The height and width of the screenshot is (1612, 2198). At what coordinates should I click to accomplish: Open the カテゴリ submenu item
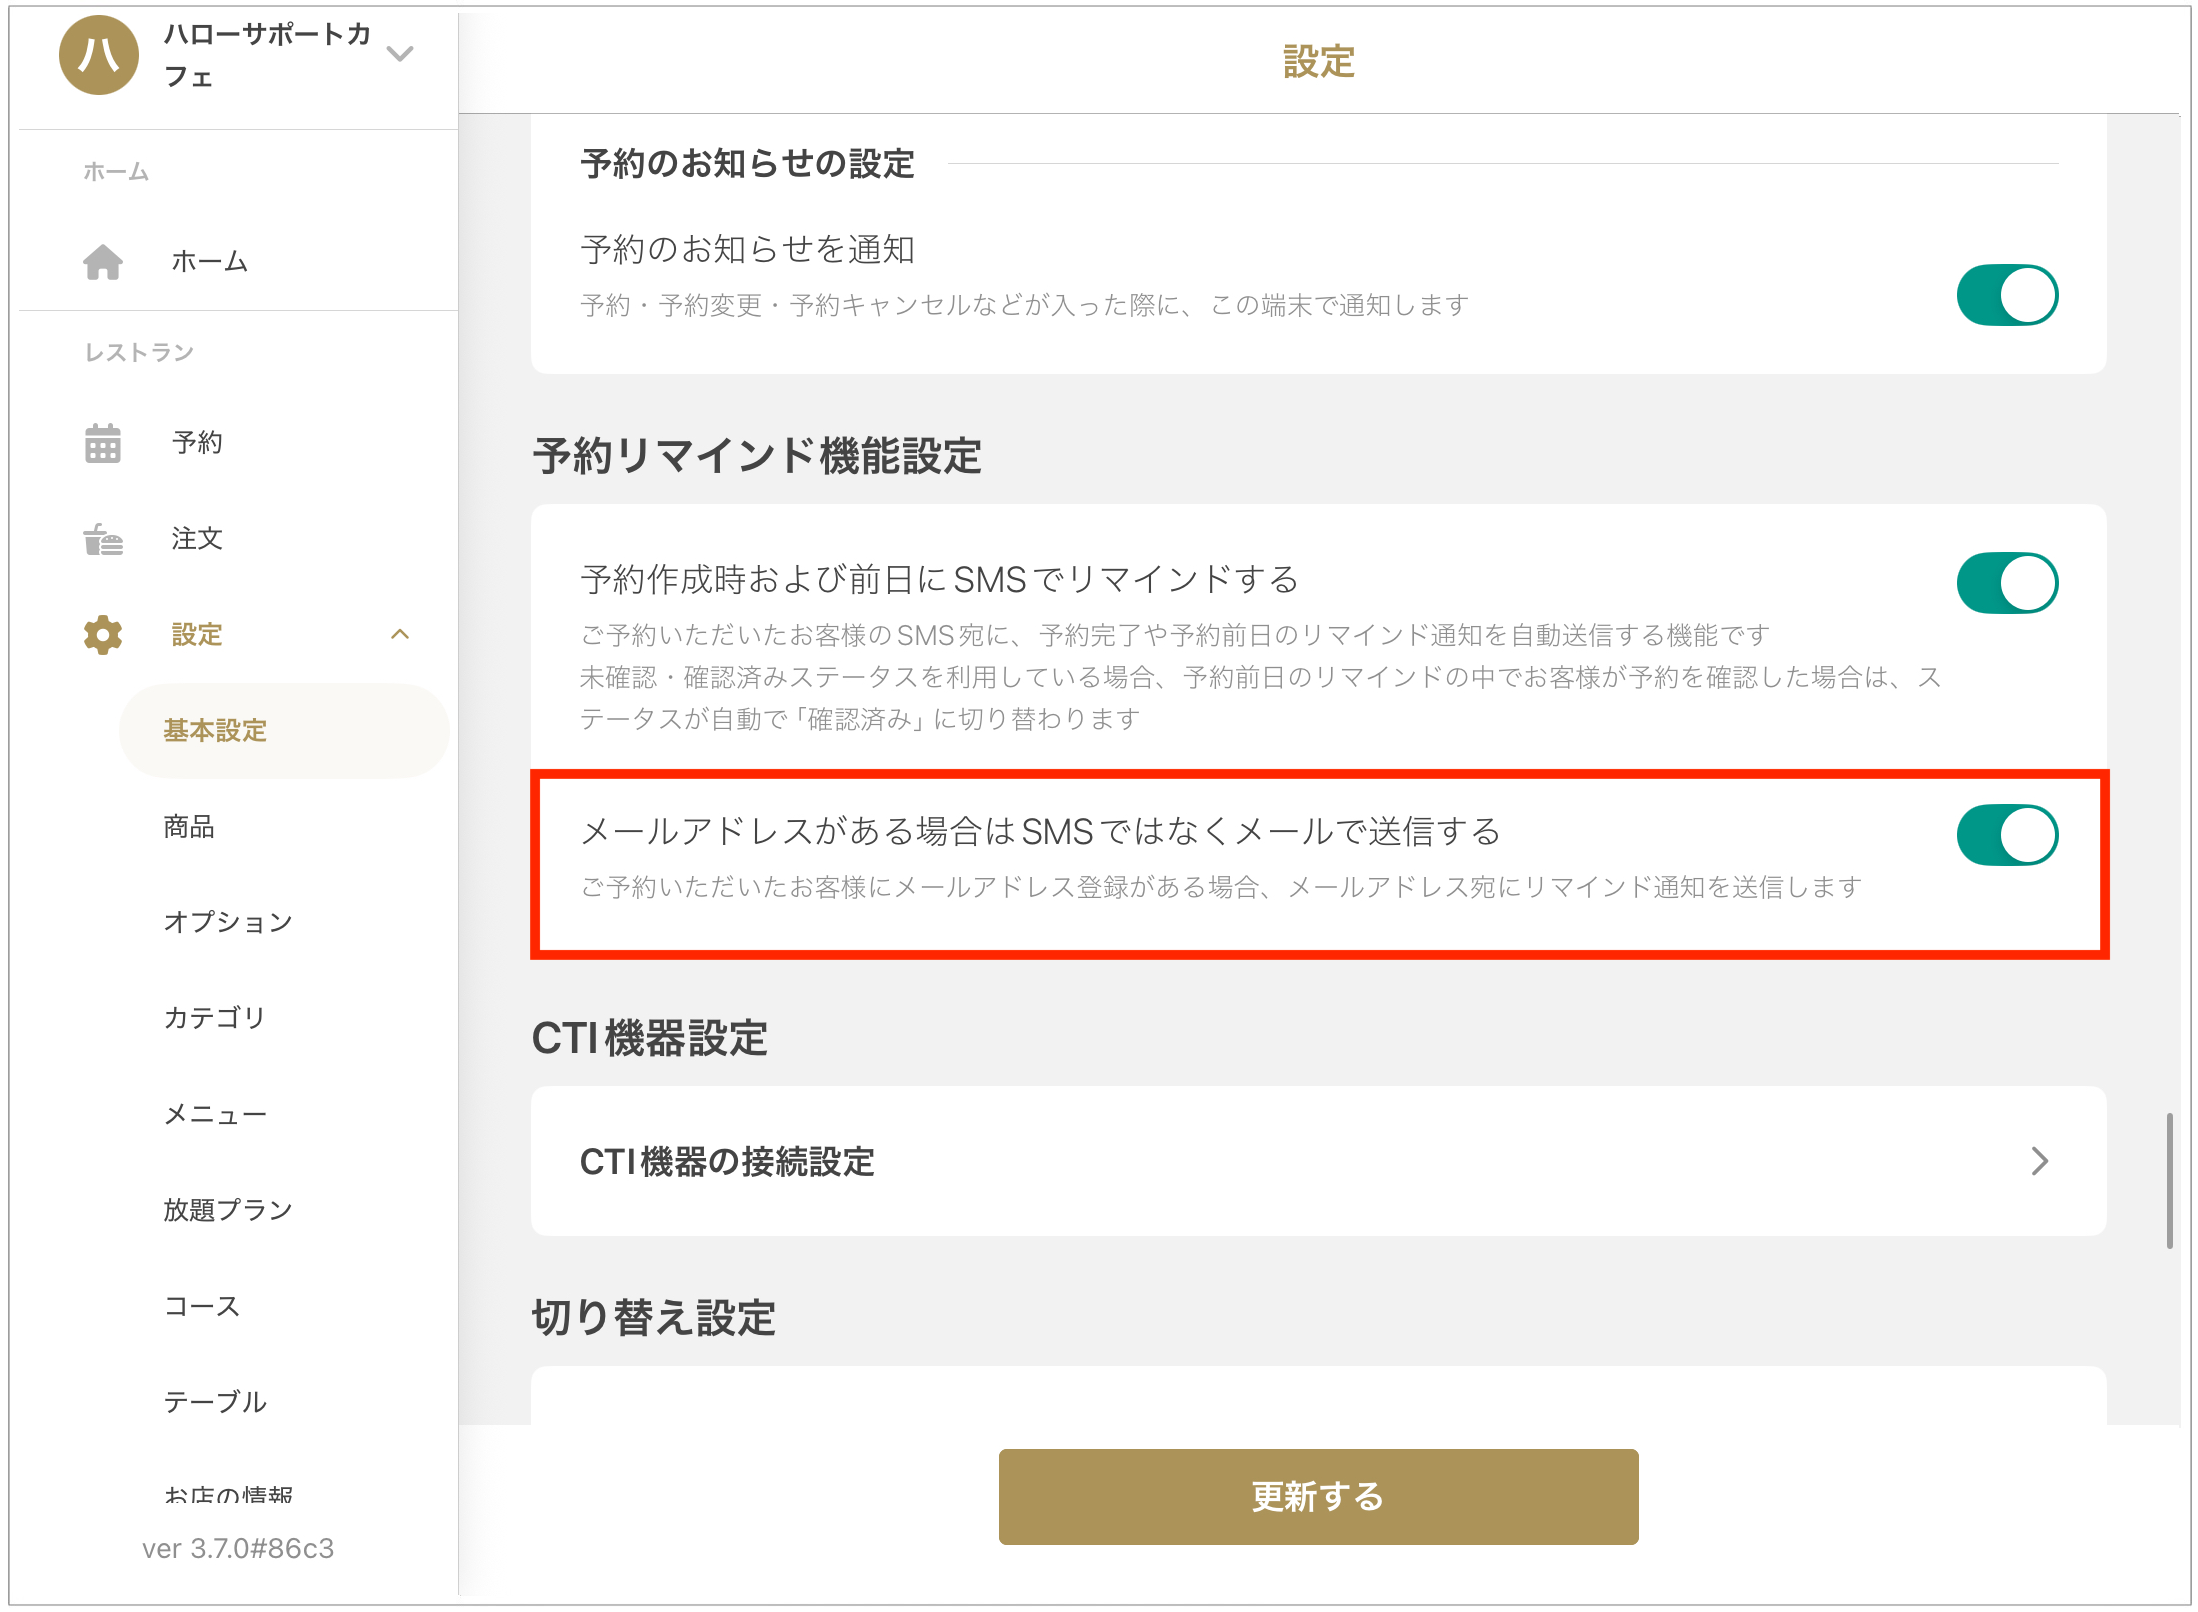tap(215, 1018)
